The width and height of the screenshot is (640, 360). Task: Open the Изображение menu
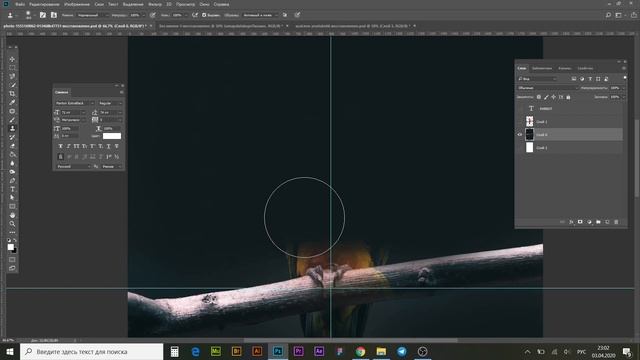[x=77, y=4]
